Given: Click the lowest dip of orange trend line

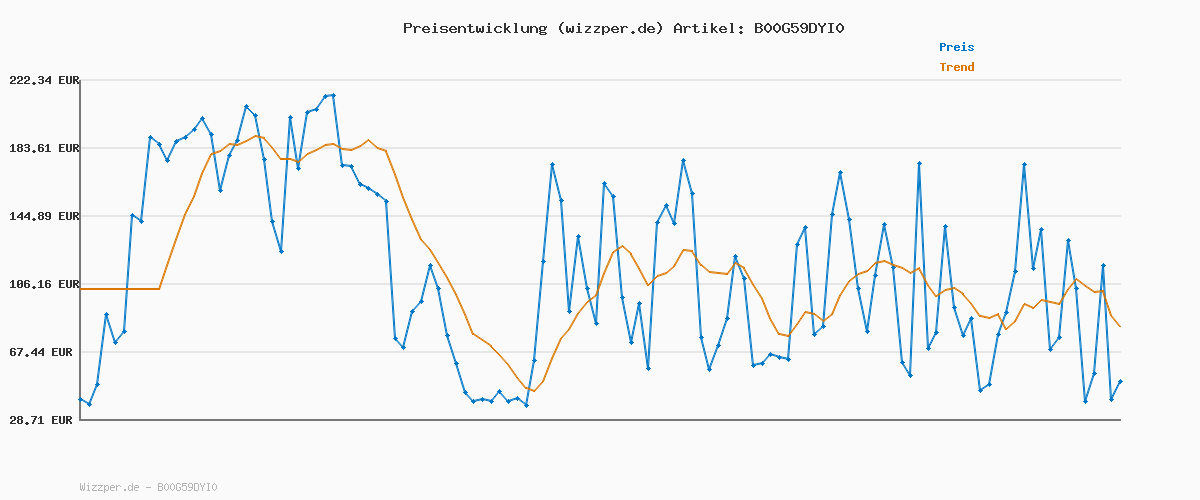Looking at the screenshot, I should (x=534, y=391).
